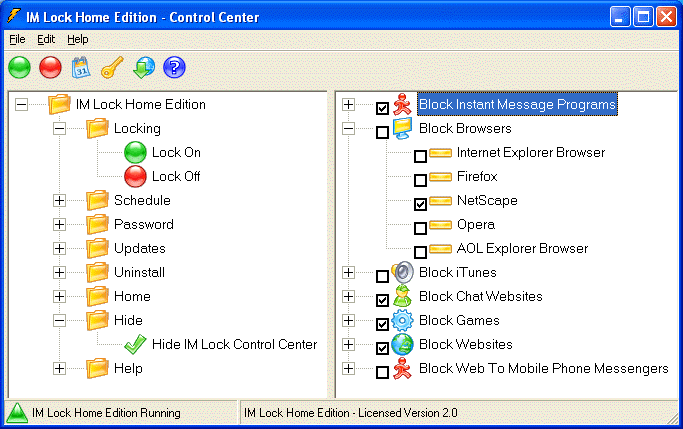Click the speaker icon for Block iTunes
This screenshot has height=429, width=683.
tap(402, 272)
